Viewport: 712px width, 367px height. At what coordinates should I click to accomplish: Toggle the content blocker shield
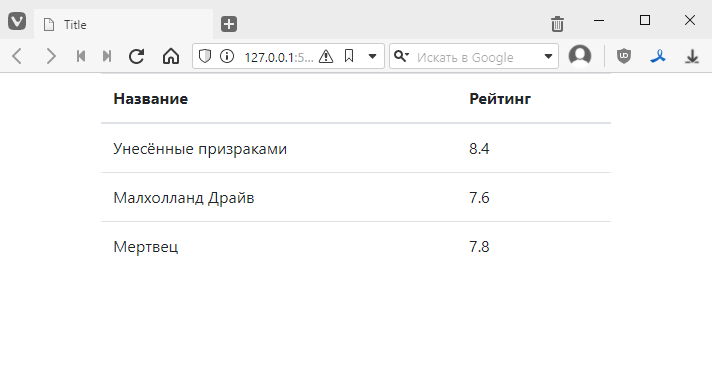(205, 56)
